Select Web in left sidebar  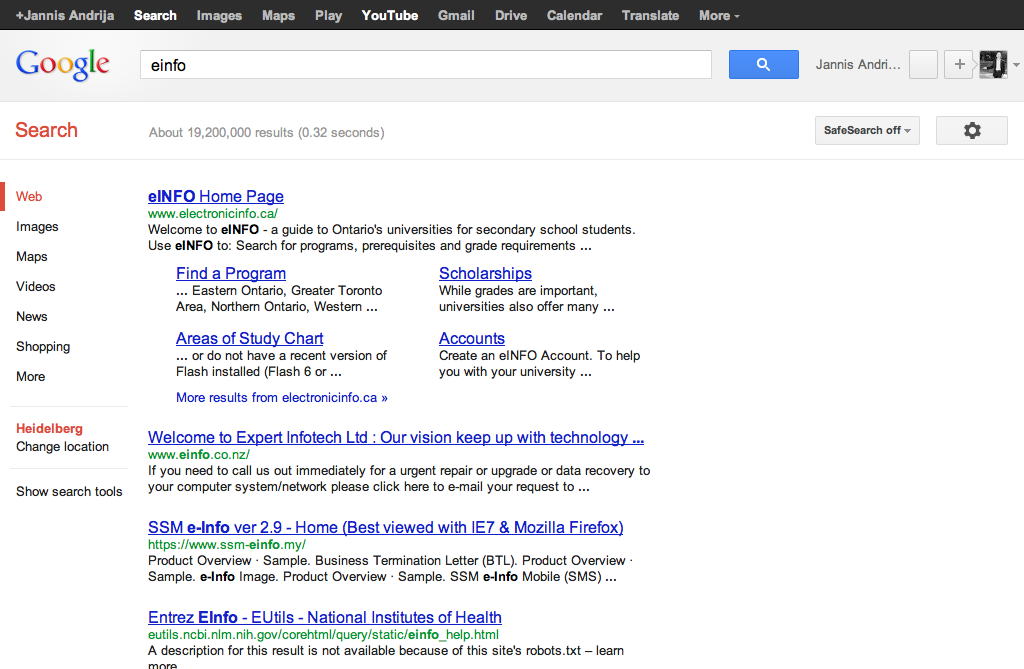coord(29,196)
